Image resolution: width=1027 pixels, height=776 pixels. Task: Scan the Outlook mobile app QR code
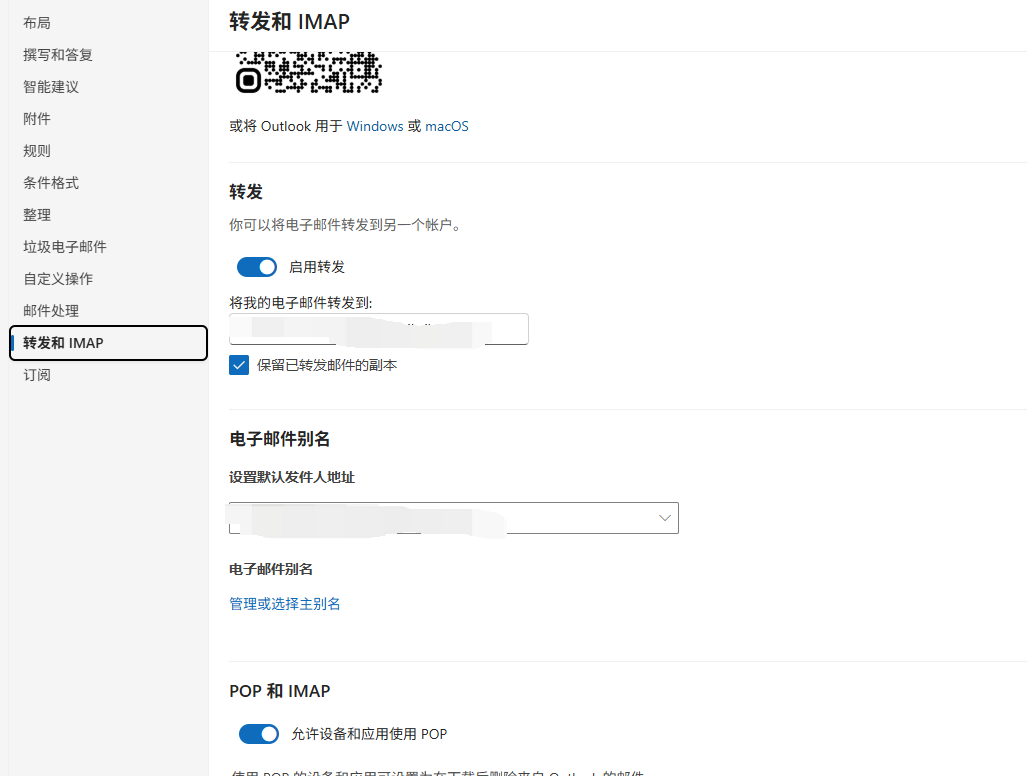[x=308, y=72]
